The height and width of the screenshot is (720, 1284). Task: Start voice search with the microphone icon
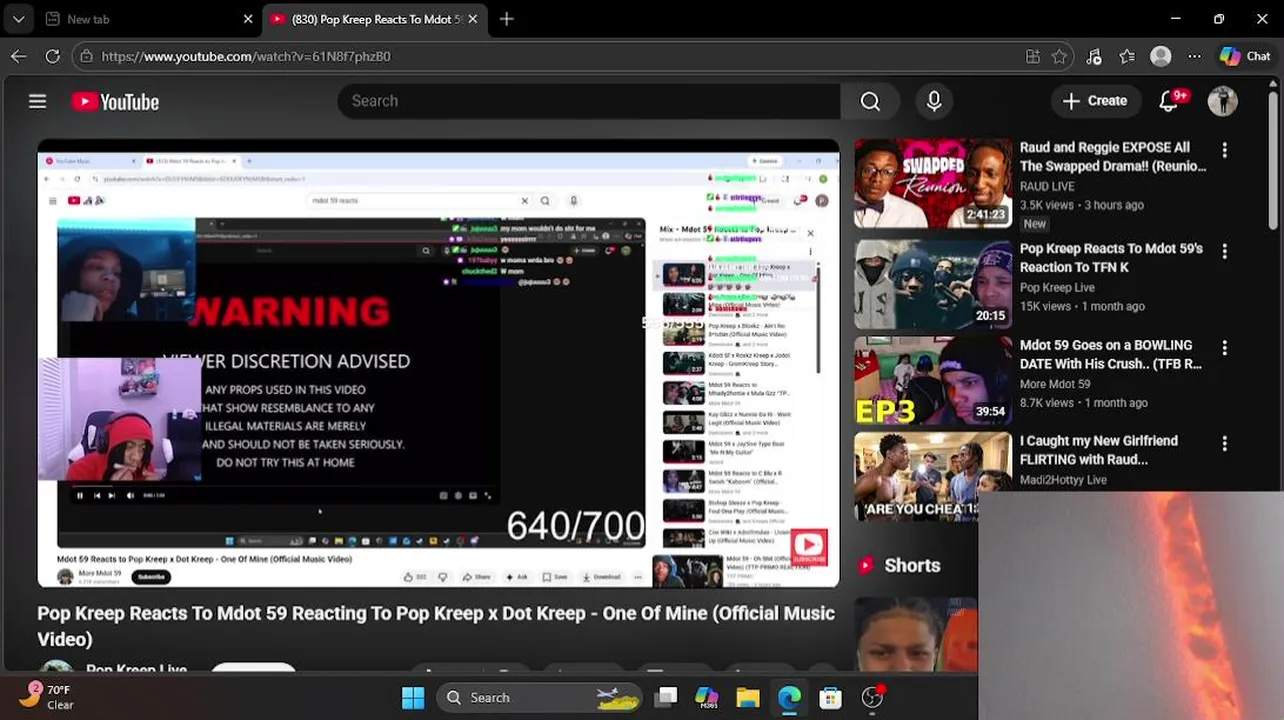pyautogui.click(x=934, y=101)
